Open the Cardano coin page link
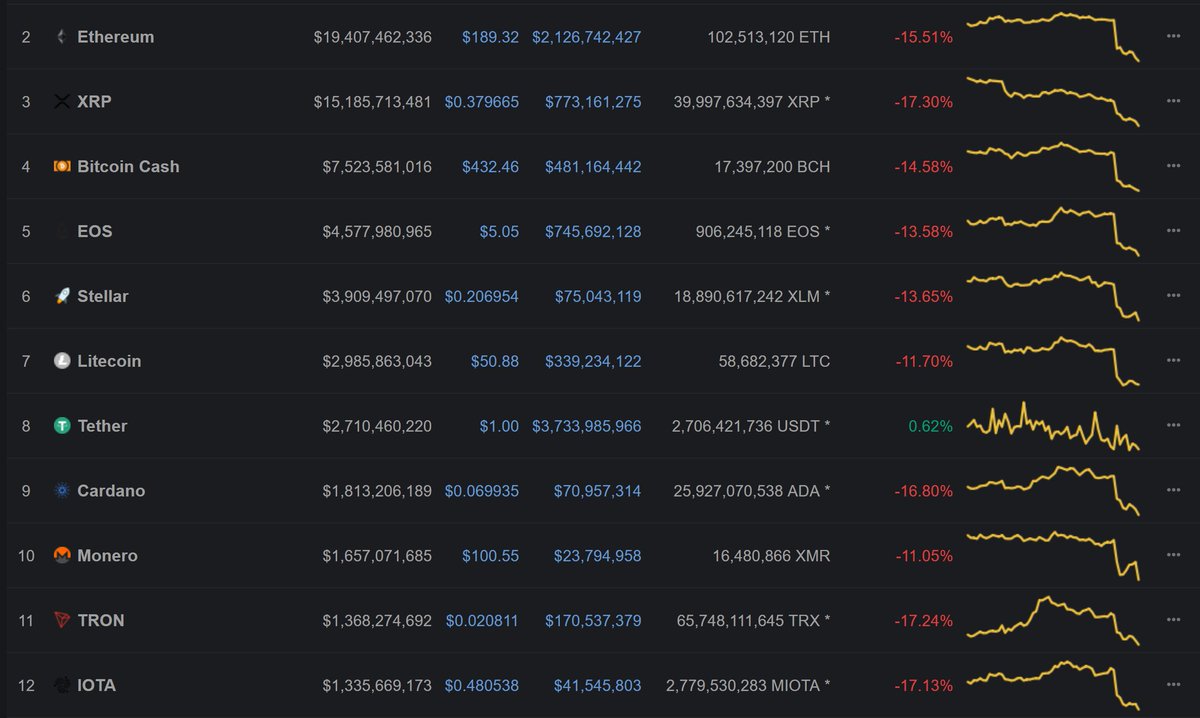This screenshot has width=1200, height=718. pyautogui.click(x=111, y=491)
